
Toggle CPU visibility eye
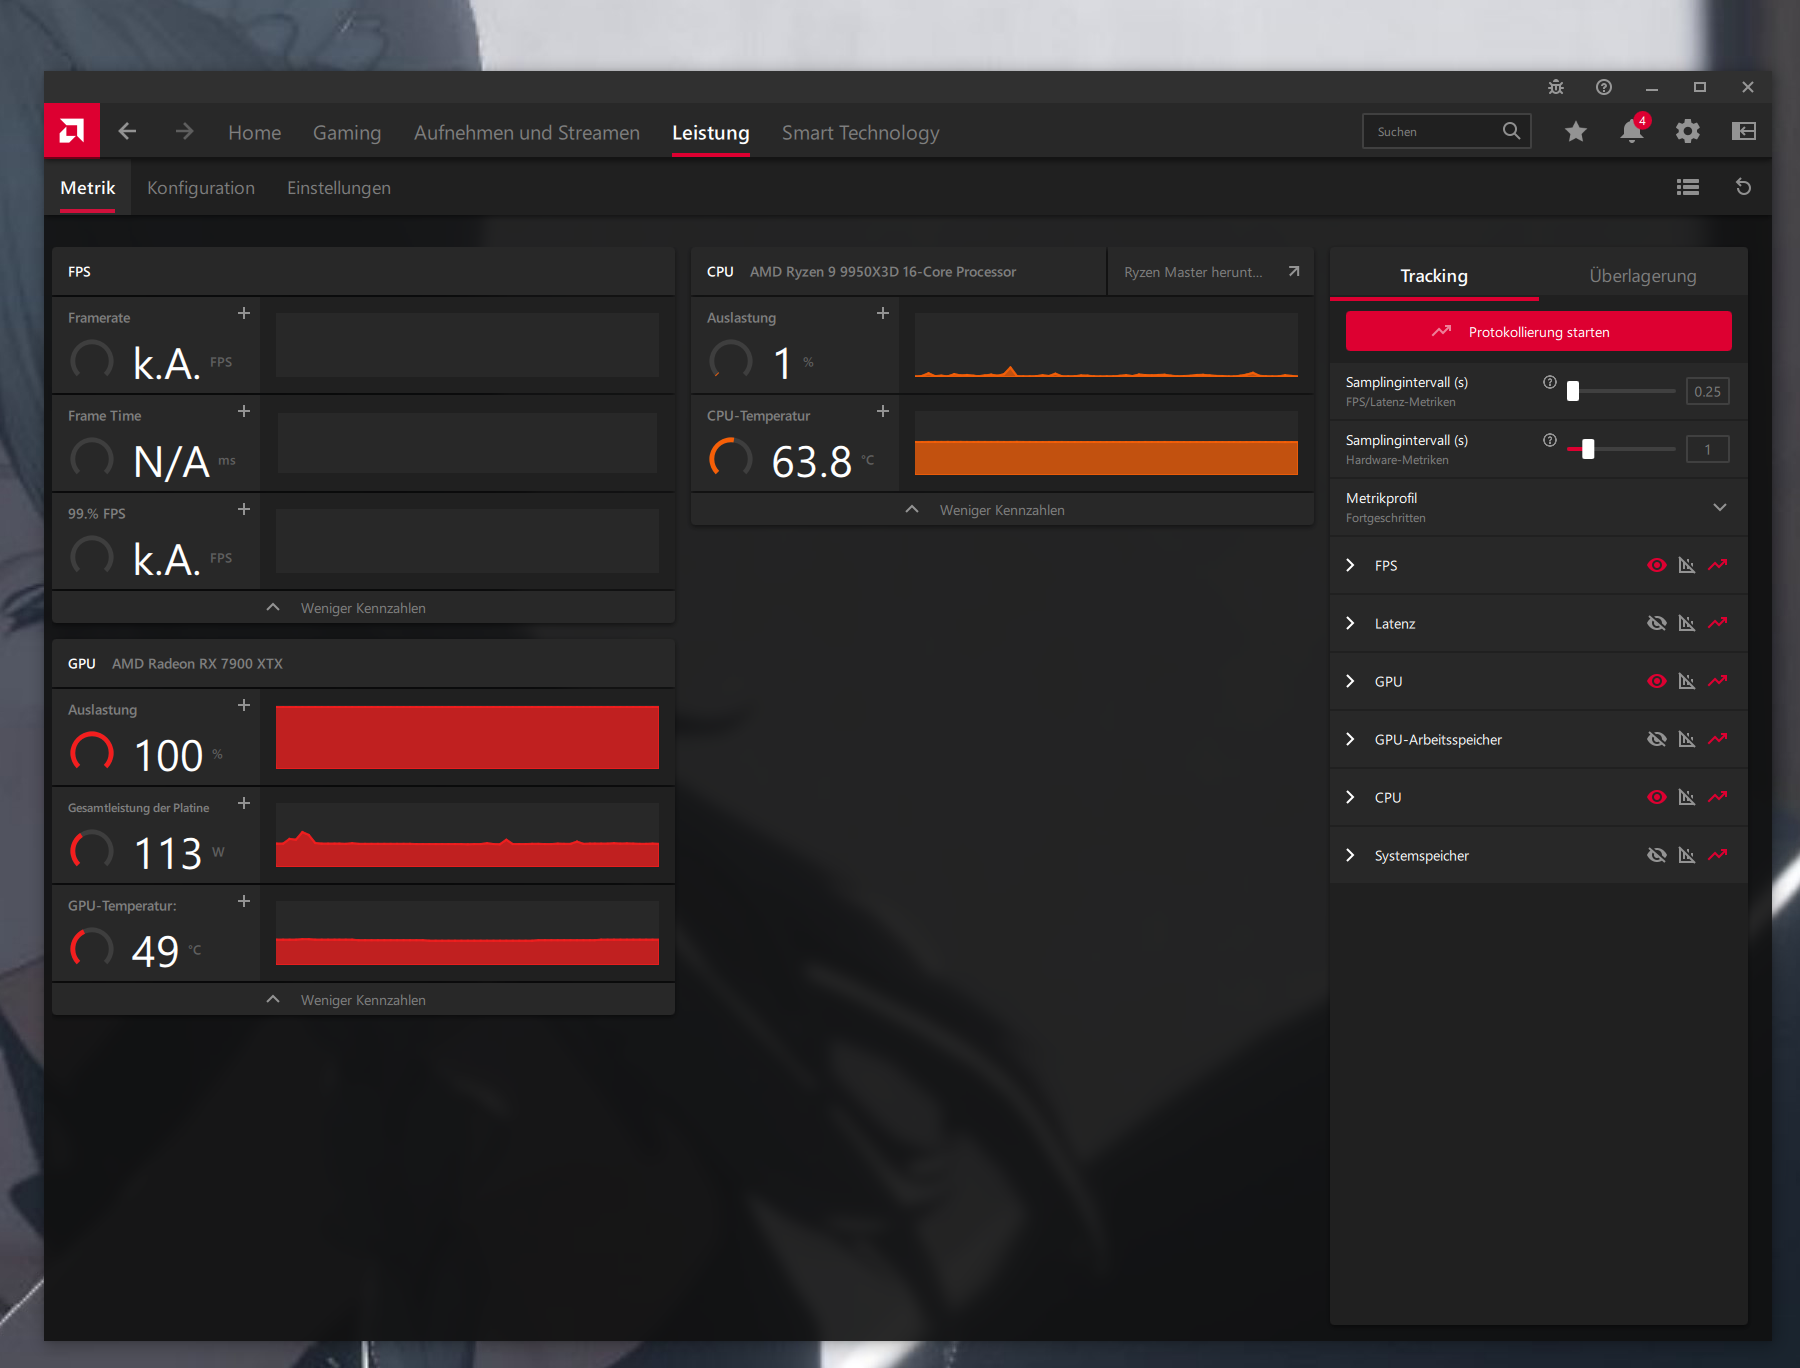(1657, 797)
